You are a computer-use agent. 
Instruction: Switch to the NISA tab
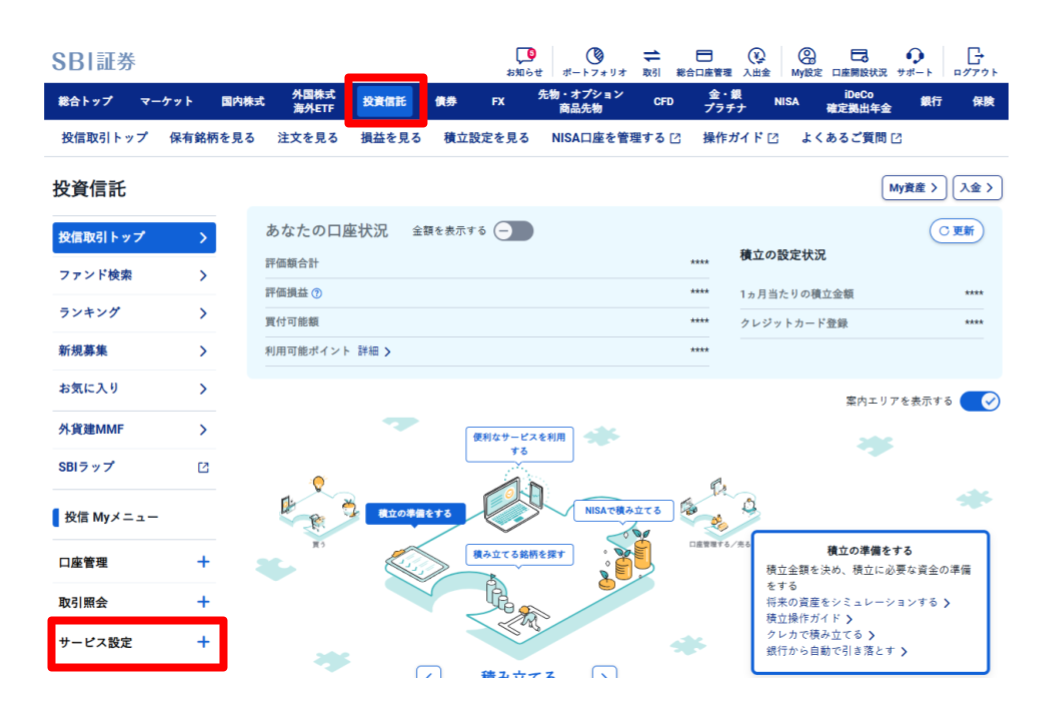point(786,101)
